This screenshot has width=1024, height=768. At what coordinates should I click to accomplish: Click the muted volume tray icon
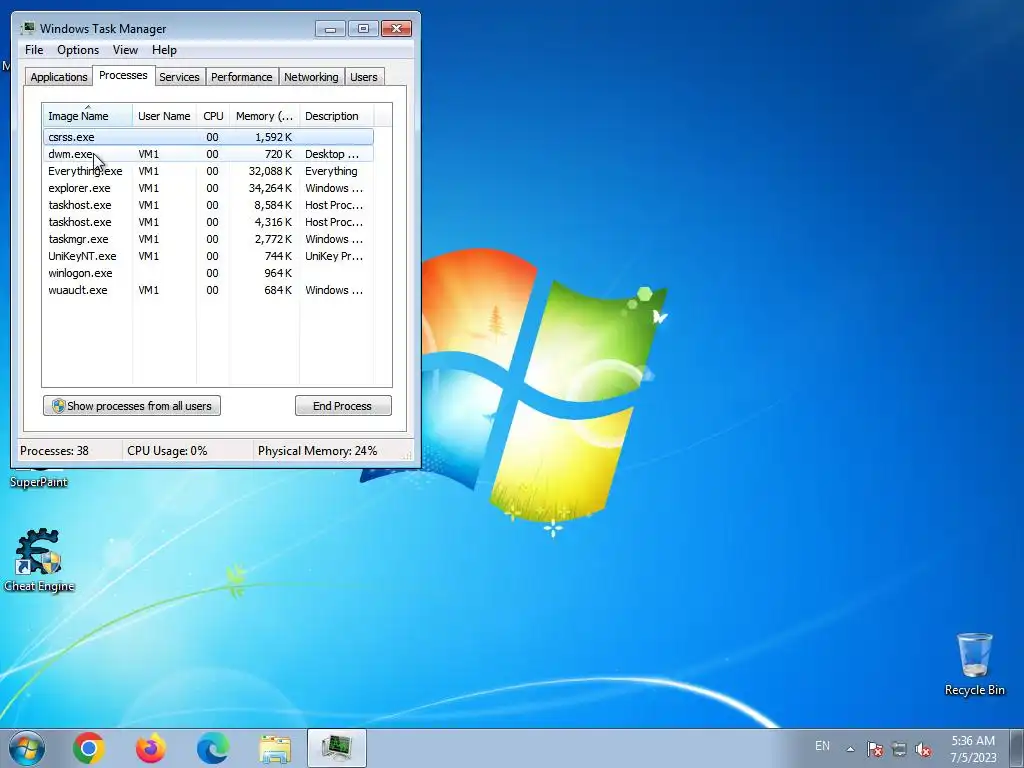click(923, 749)
